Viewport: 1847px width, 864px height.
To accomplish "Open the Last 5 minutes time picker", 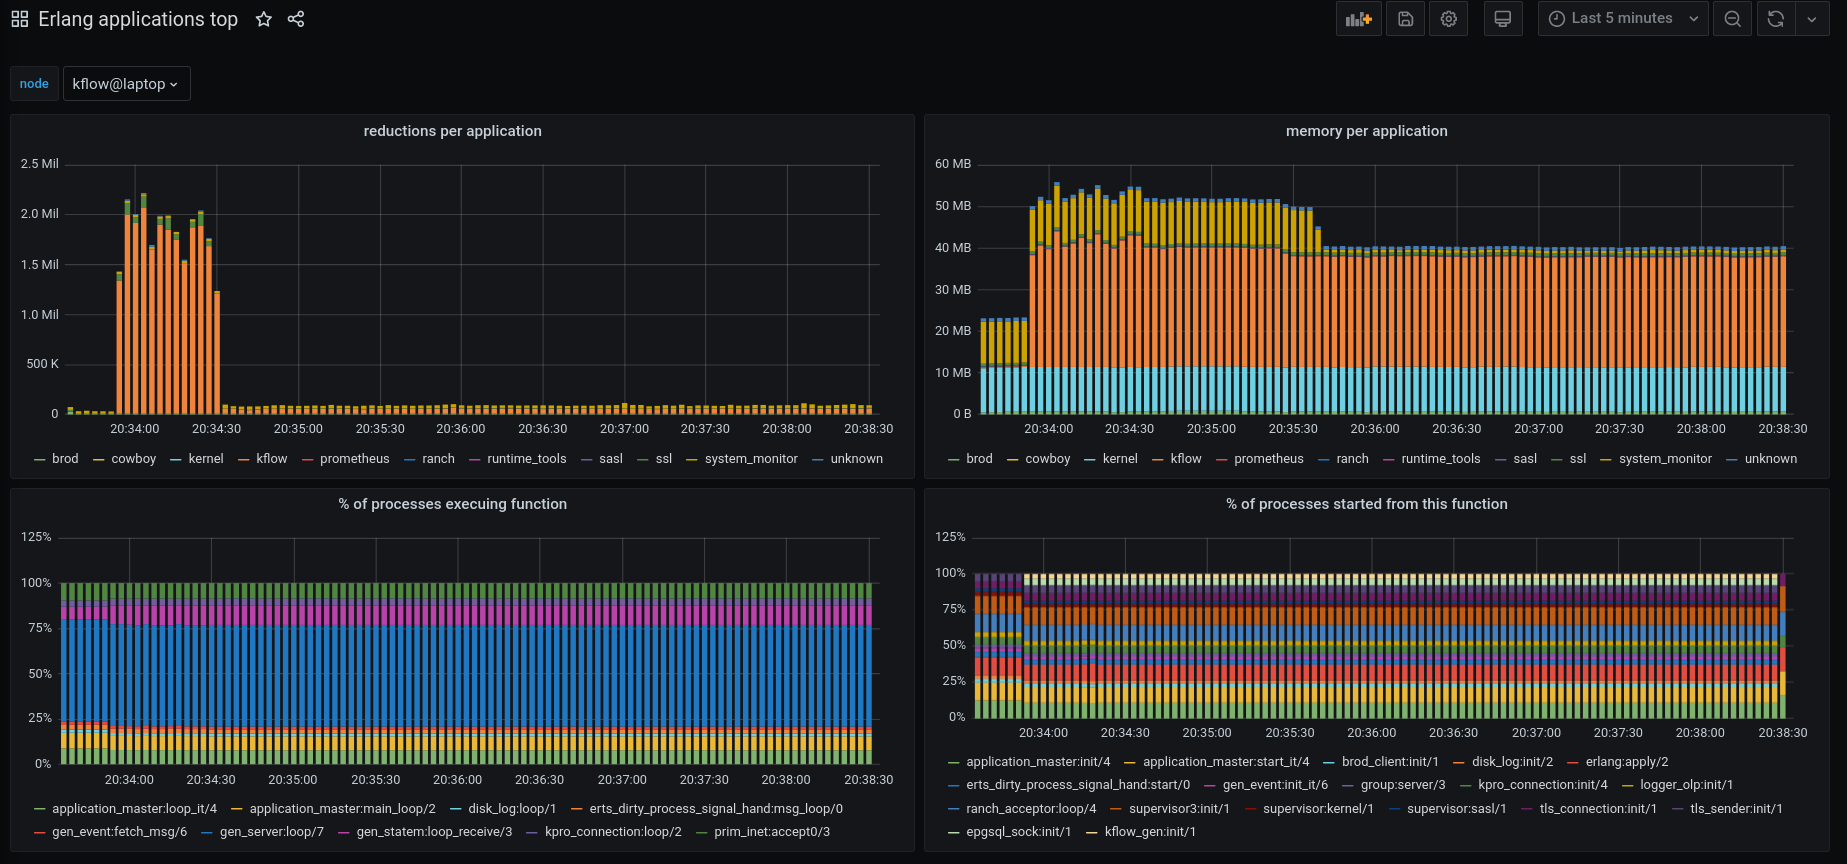I will pos(1623,19).
